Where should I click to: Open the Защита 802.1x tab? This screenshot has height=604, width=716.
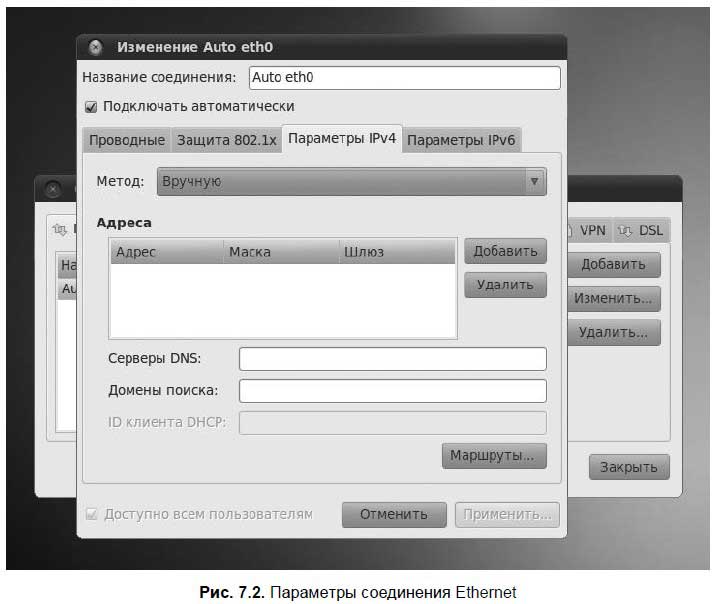click(226, 140)
